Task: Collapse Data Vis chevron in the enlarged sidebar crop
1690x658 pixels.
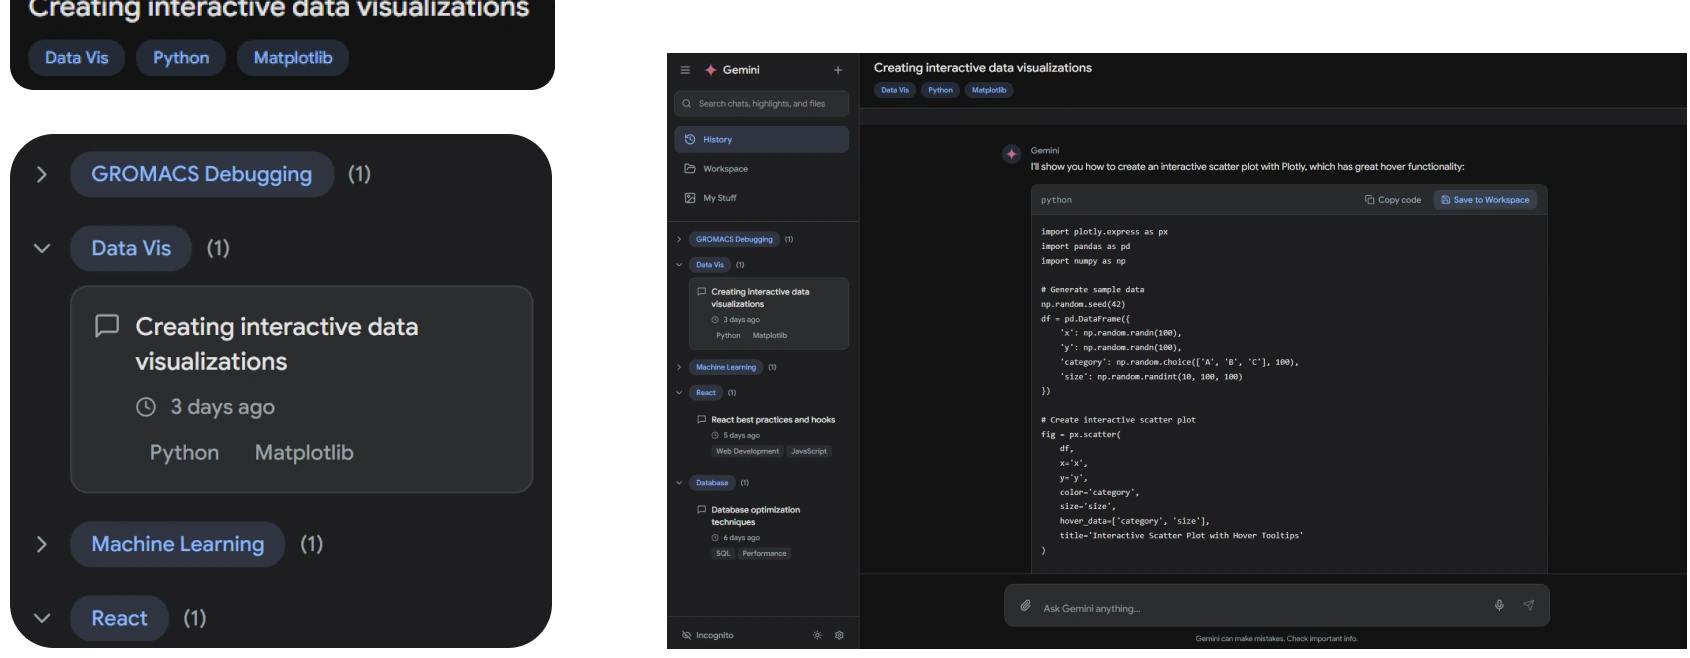Action: [41, 248]
